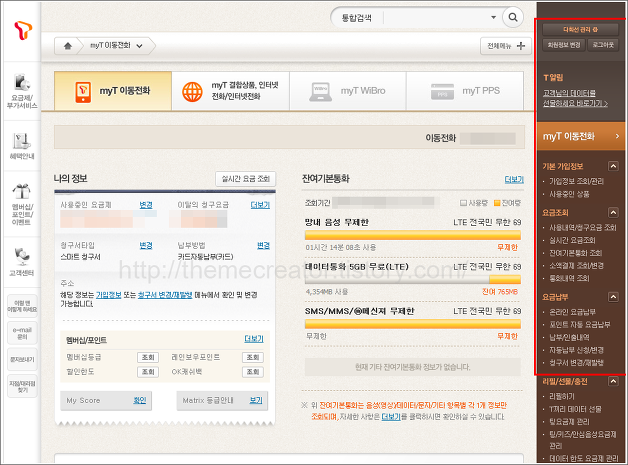Screen dimensions: 628x465
Task: Click 조회 for OK캐쉬백
Action: click(253, 372)
